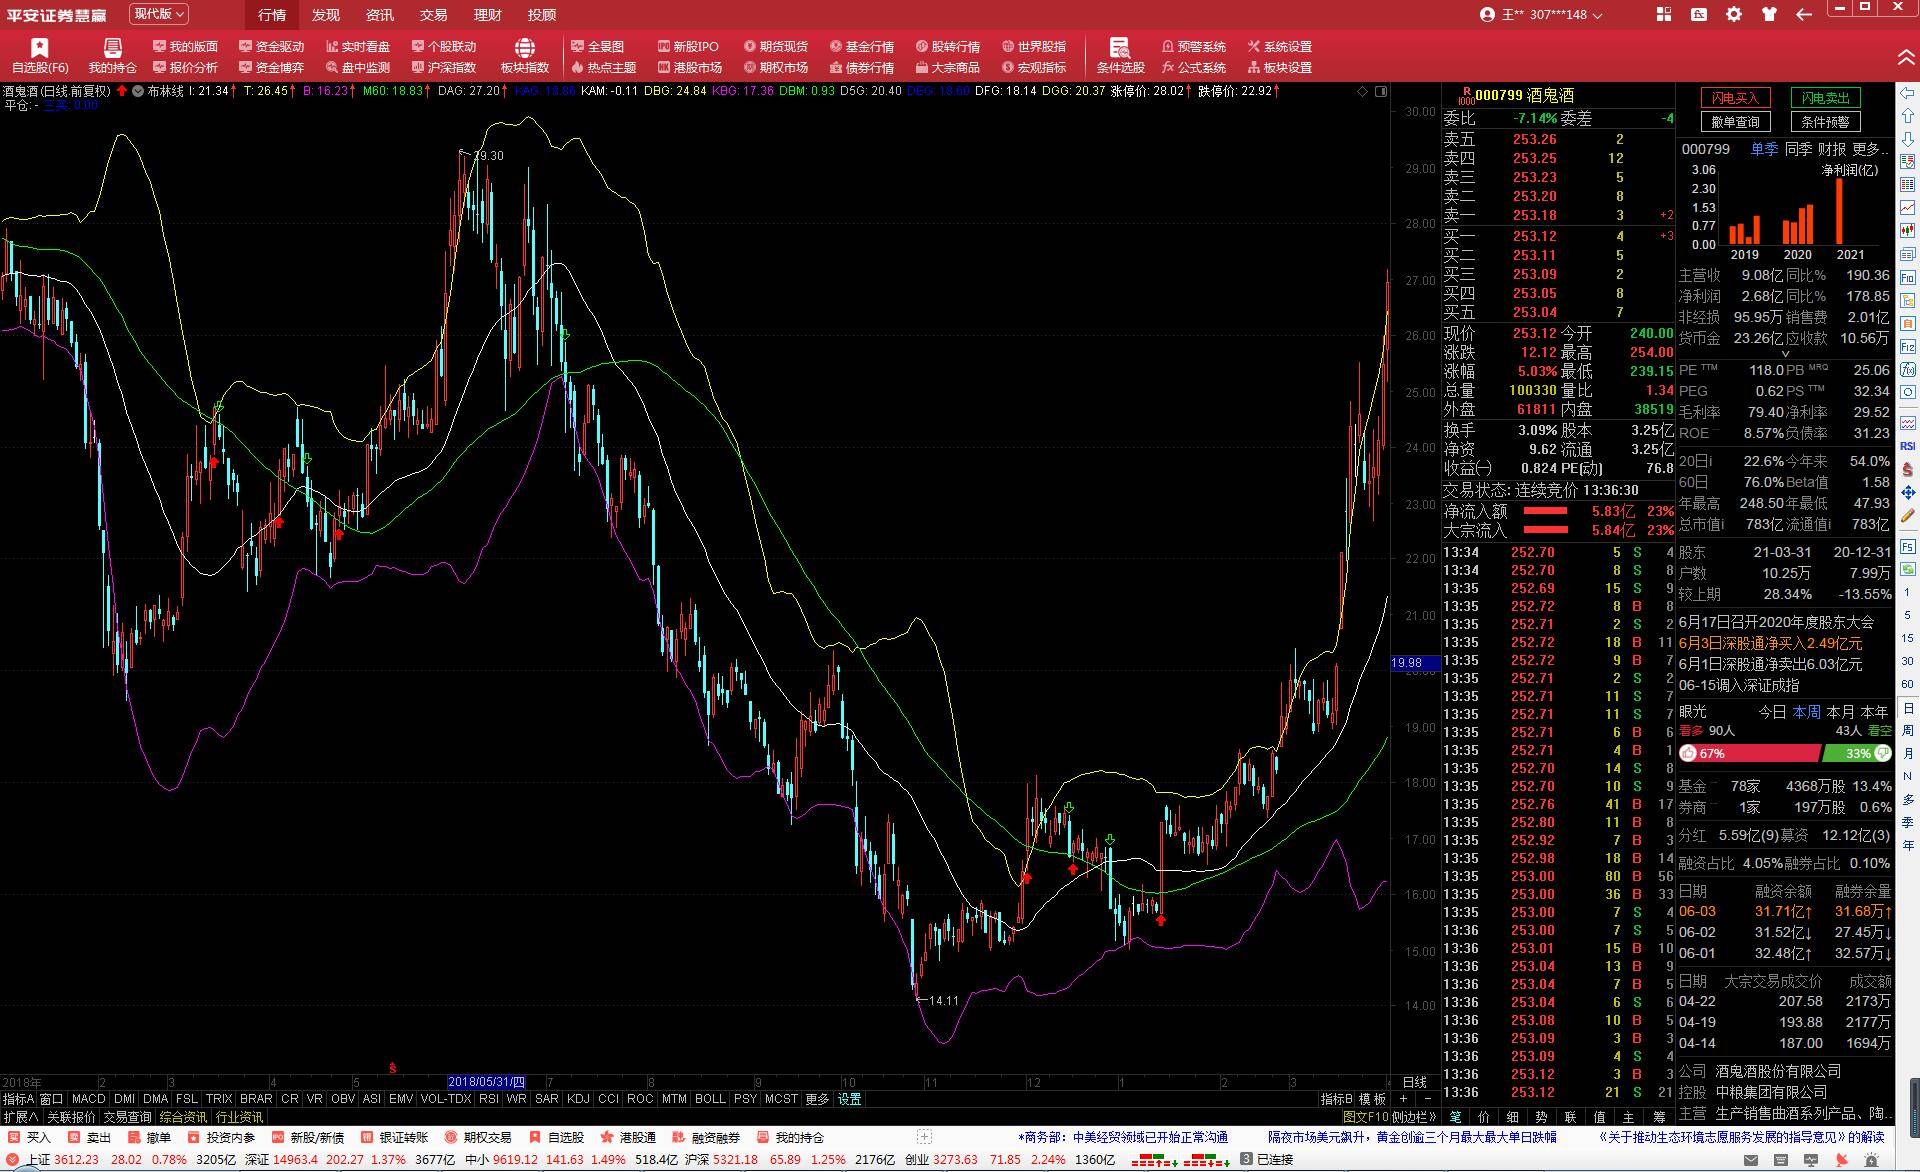Click 设置 indicator settings
The width and height of the screenshot is (1920, 1172).
click(849, 1099)
